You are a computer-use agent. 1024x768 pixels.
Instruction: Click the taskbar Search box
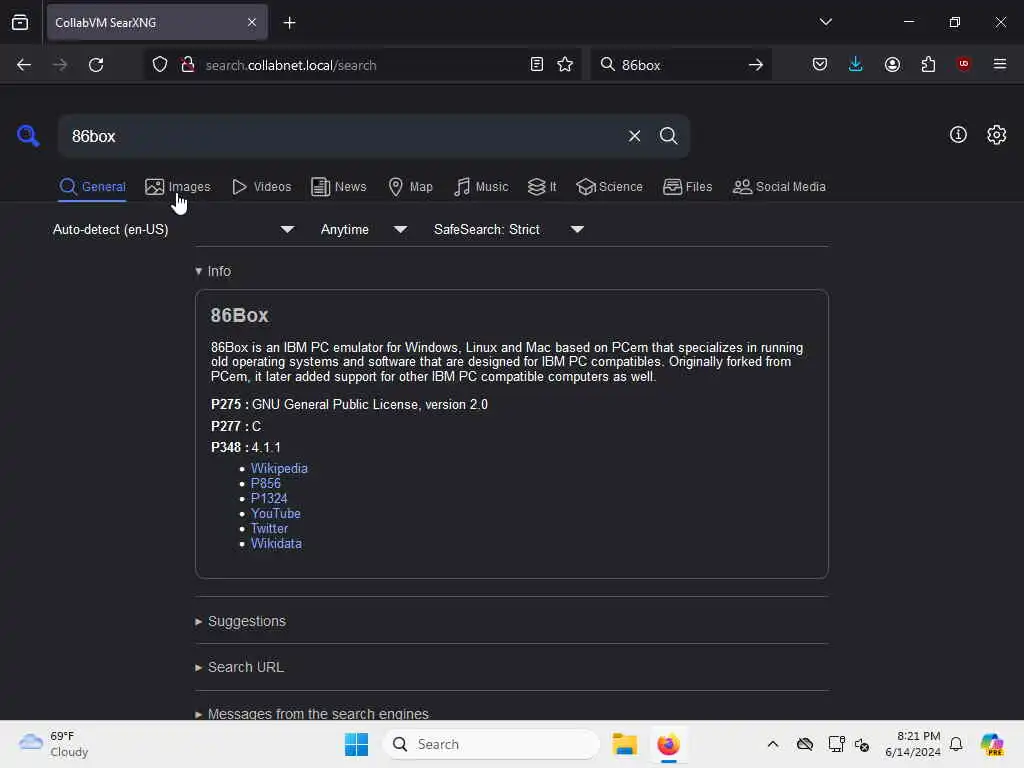(491, 744)
